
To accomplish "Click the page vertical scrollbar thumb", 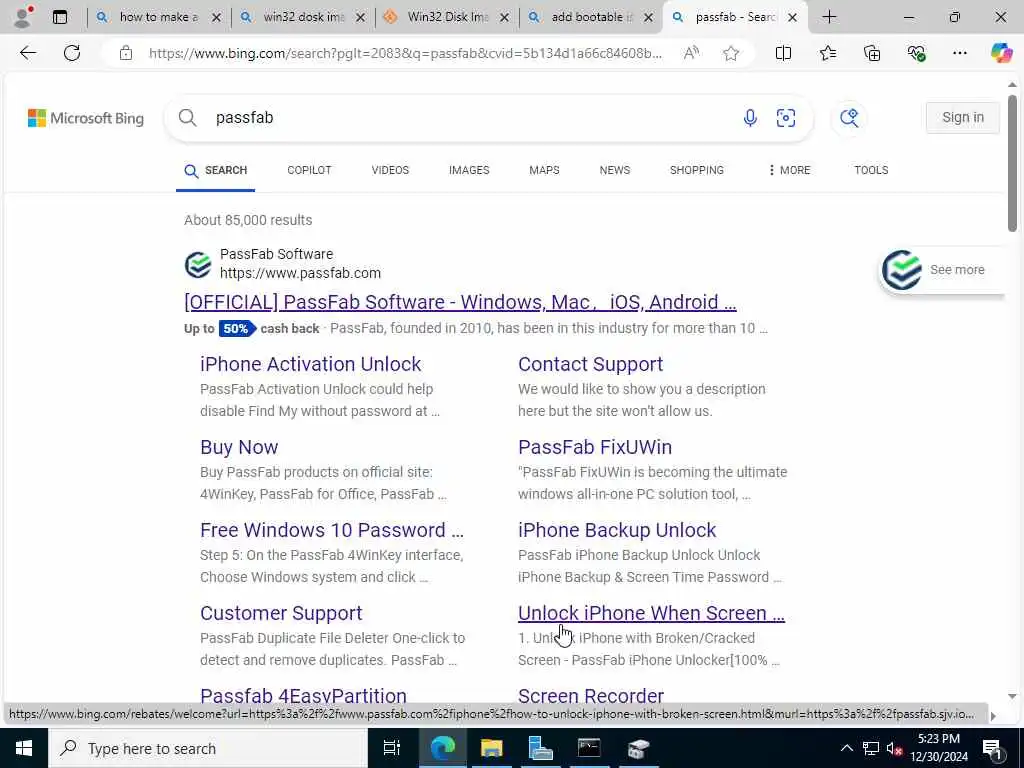I will [x=1012, y=163].
